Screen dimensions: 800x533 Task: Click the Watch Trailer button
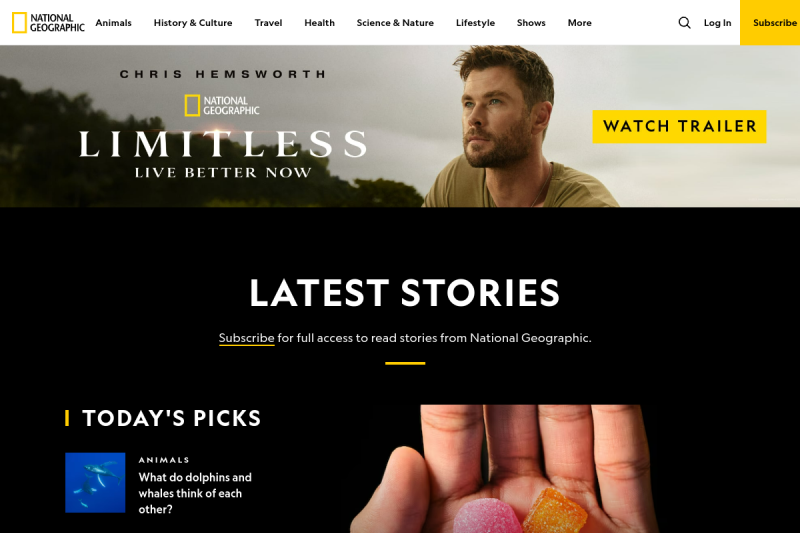coord(679,126)
